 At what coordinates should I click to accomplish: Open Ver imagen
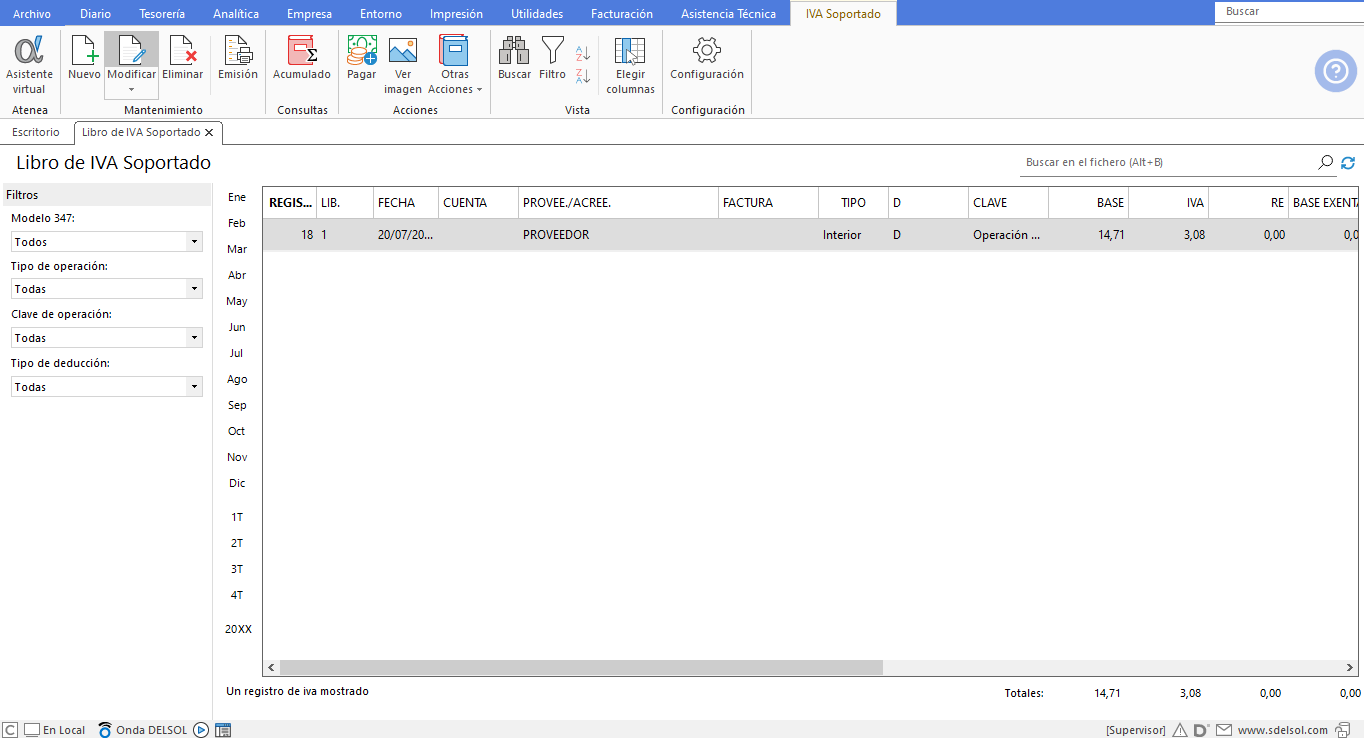click(403, 65)
